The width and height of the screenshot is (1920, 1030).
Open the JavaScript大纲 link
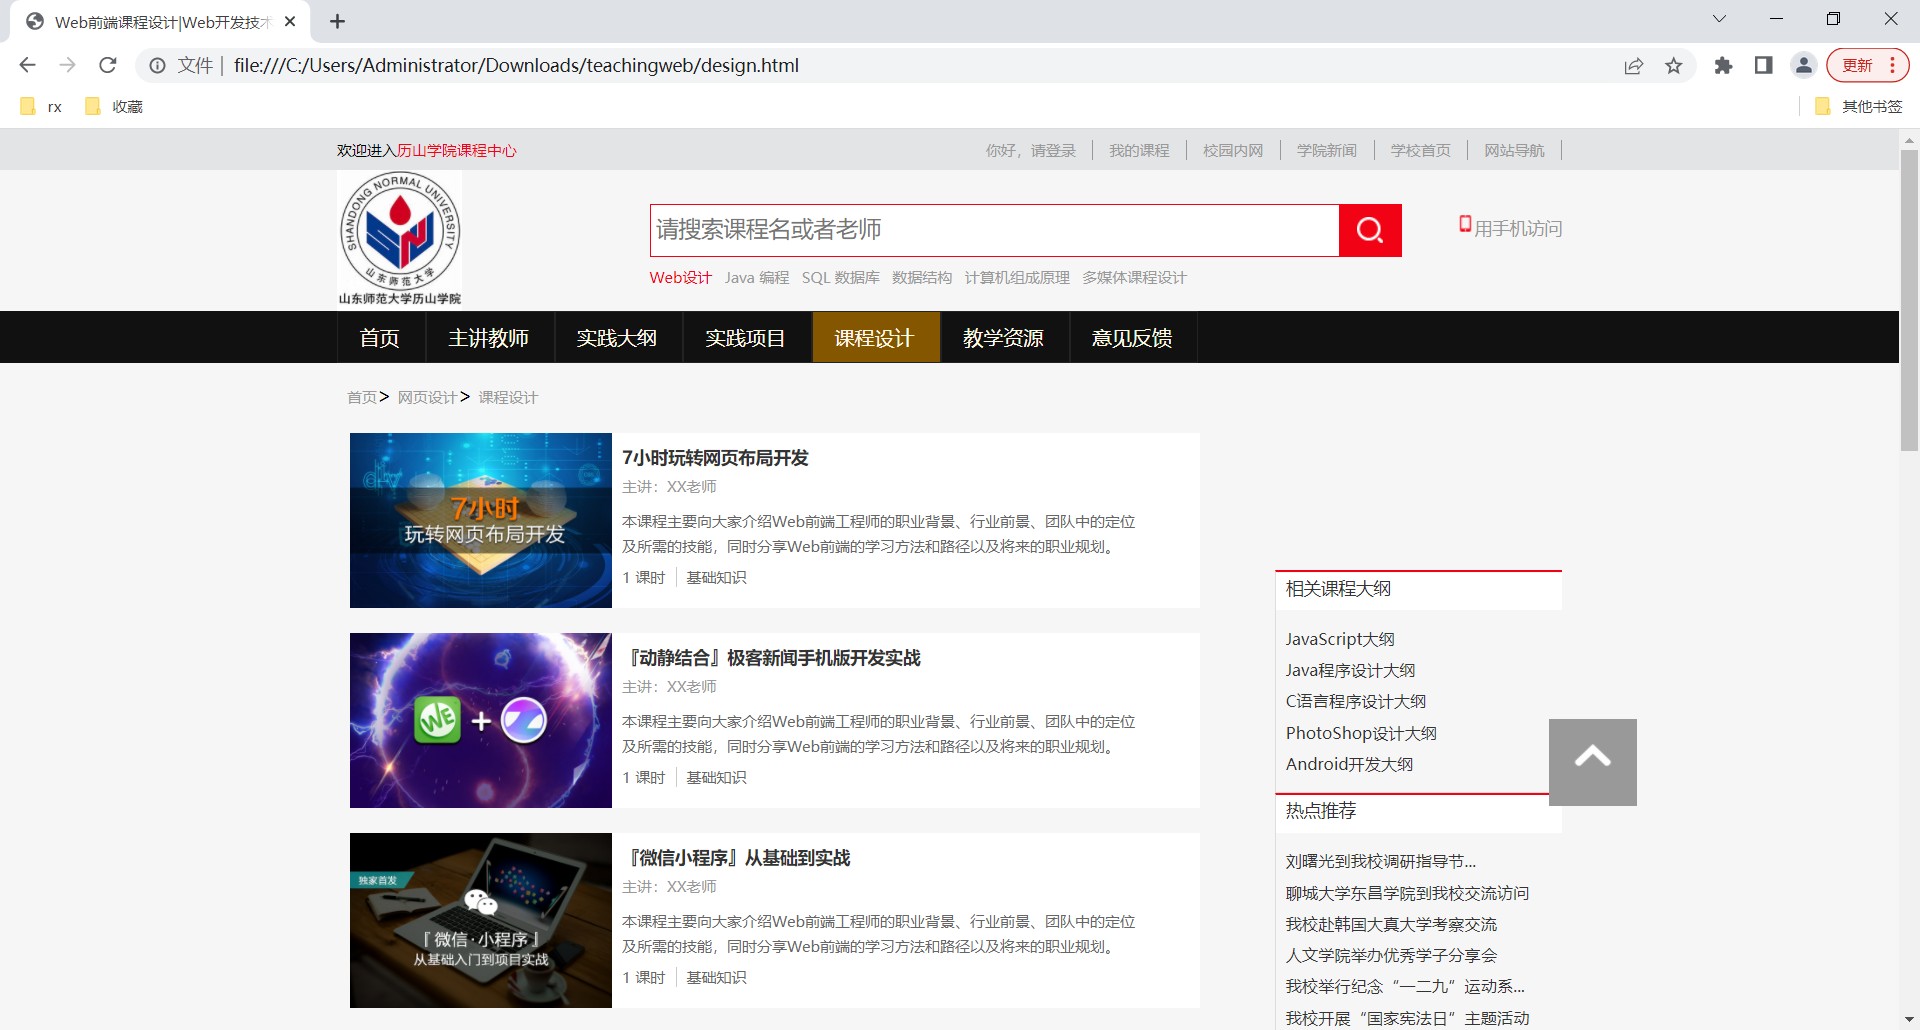point(1340,639)
